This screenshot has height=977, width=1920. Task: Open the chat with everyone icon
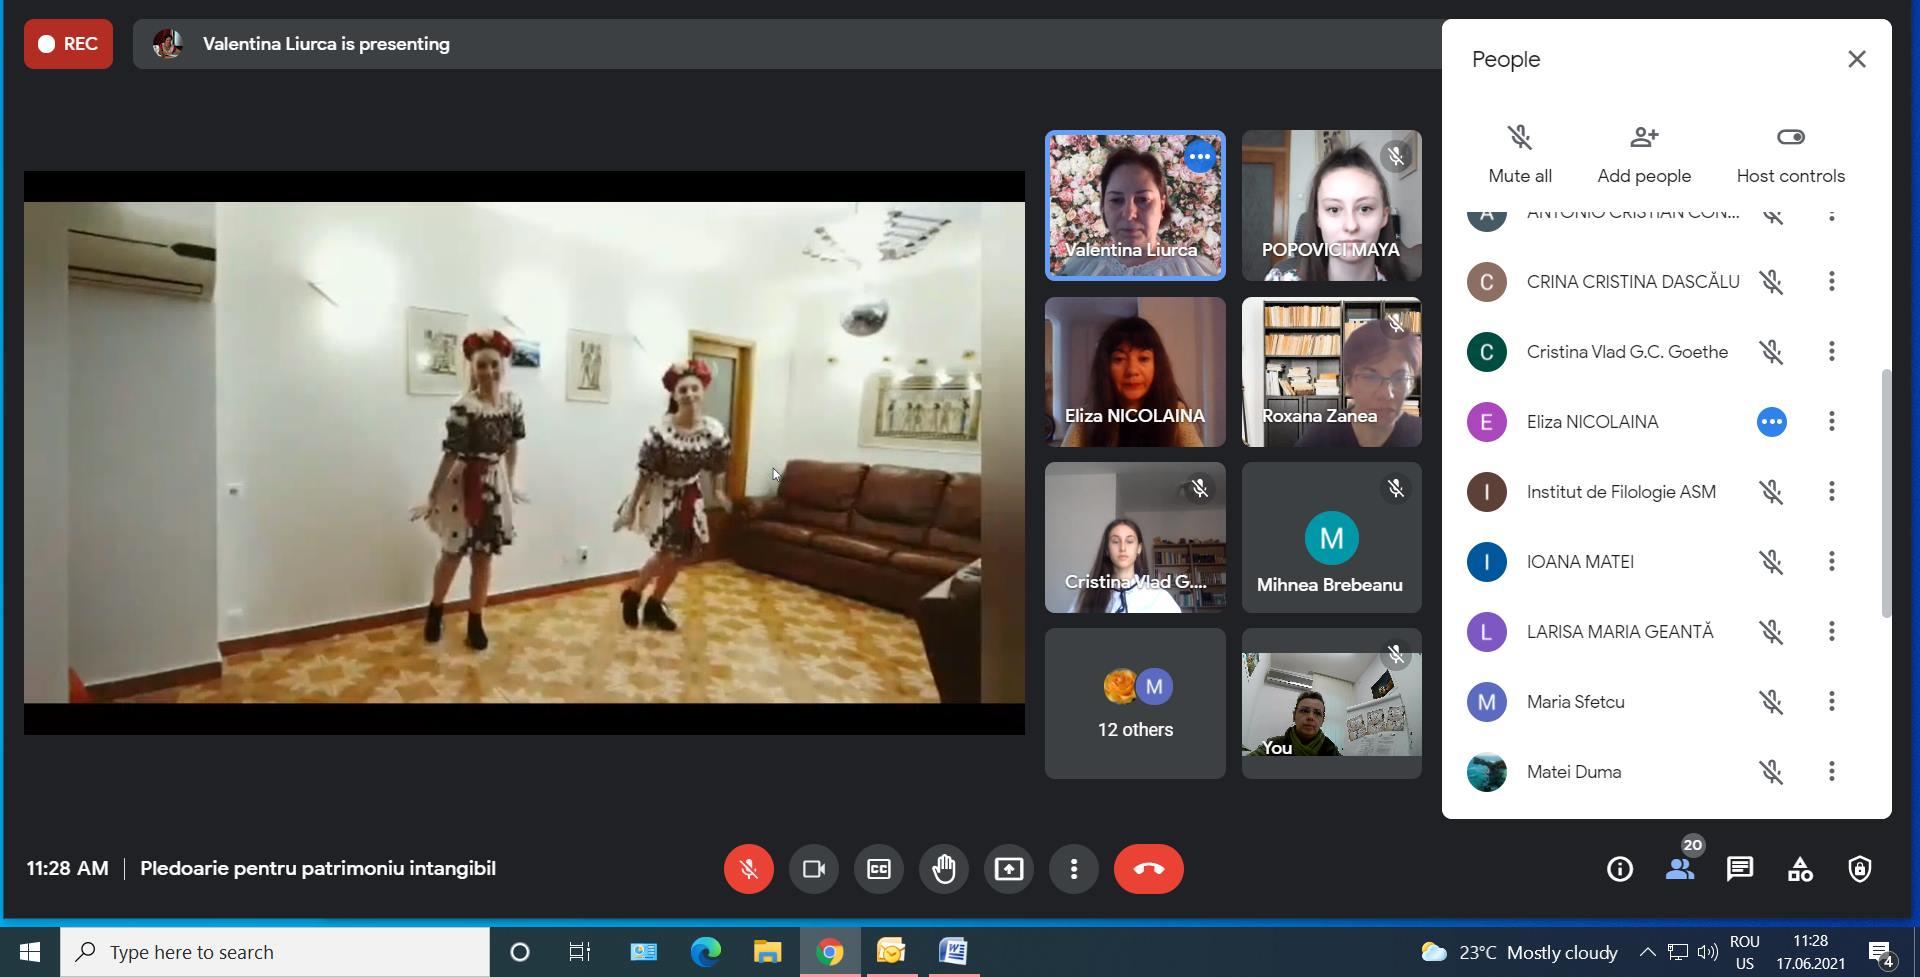point(1740,869)
